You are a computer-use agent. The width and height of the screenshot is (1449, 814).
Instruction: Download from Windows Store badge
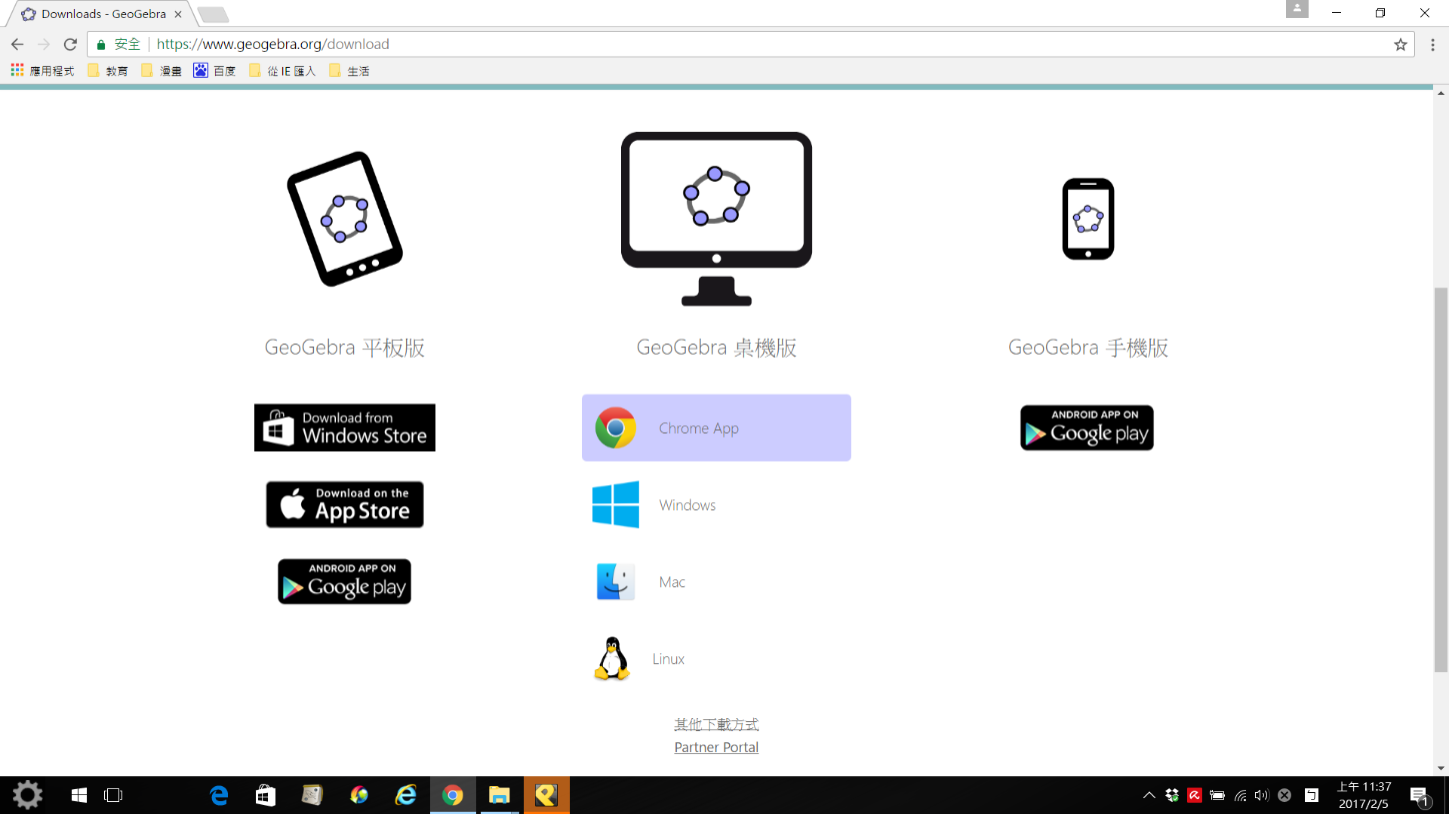tap(345, 428)
